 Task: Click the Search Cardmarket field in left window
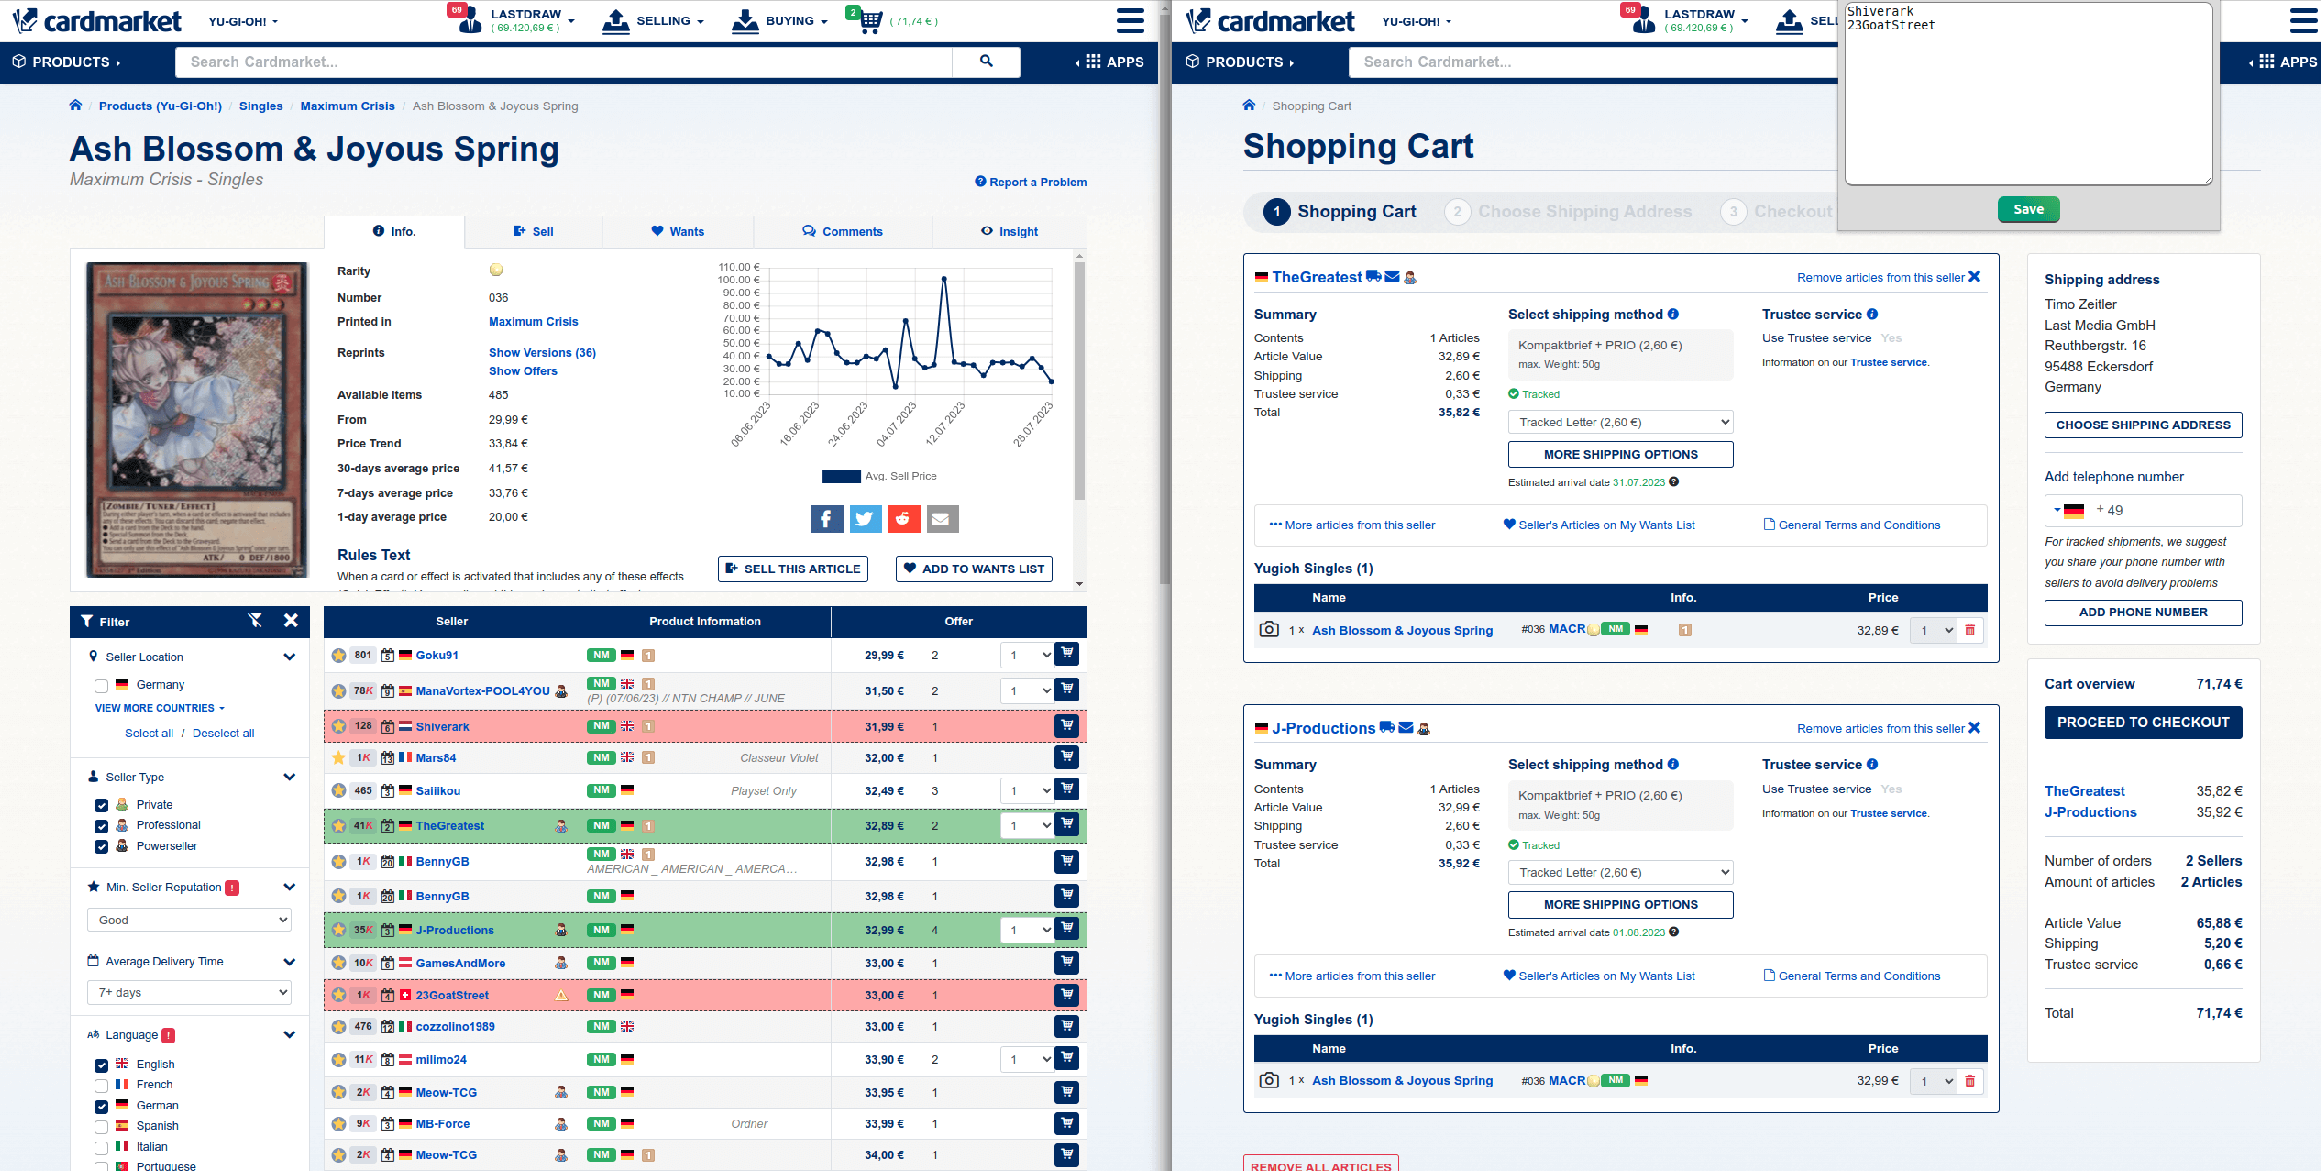[564, 62]
